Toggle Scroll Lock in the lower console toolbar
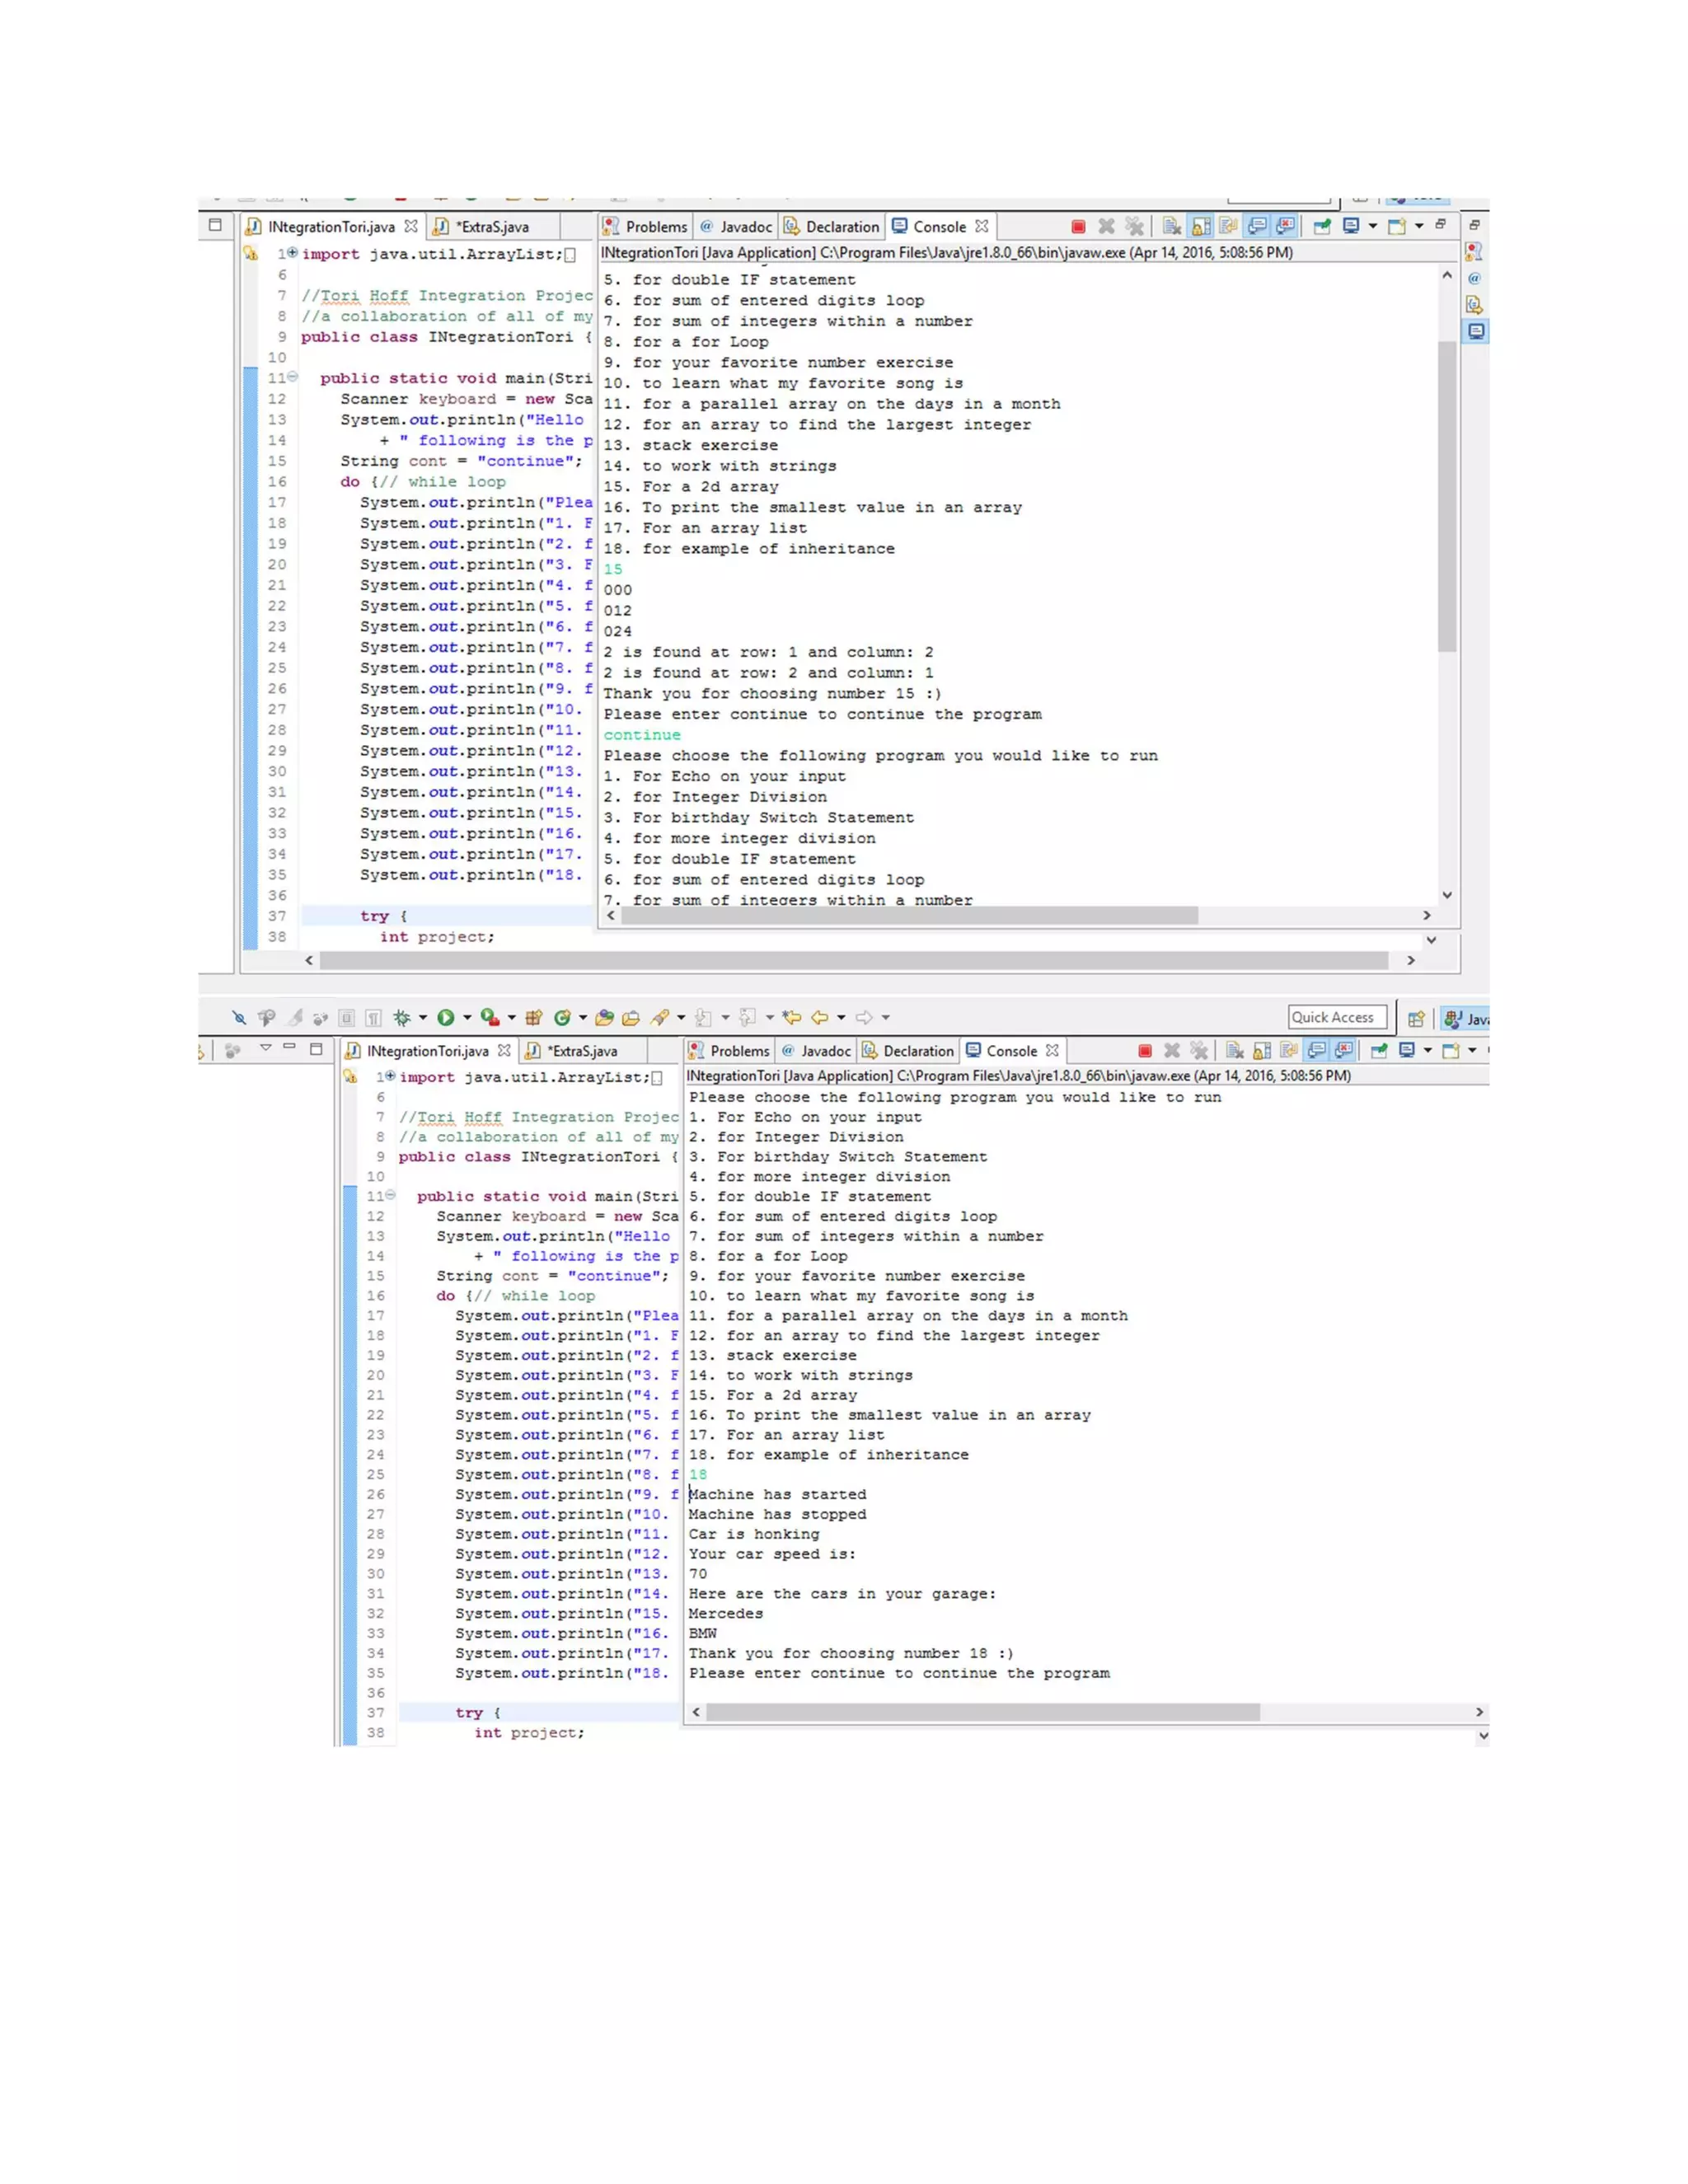Screen dimensions: 1688x2184 1262,1051
